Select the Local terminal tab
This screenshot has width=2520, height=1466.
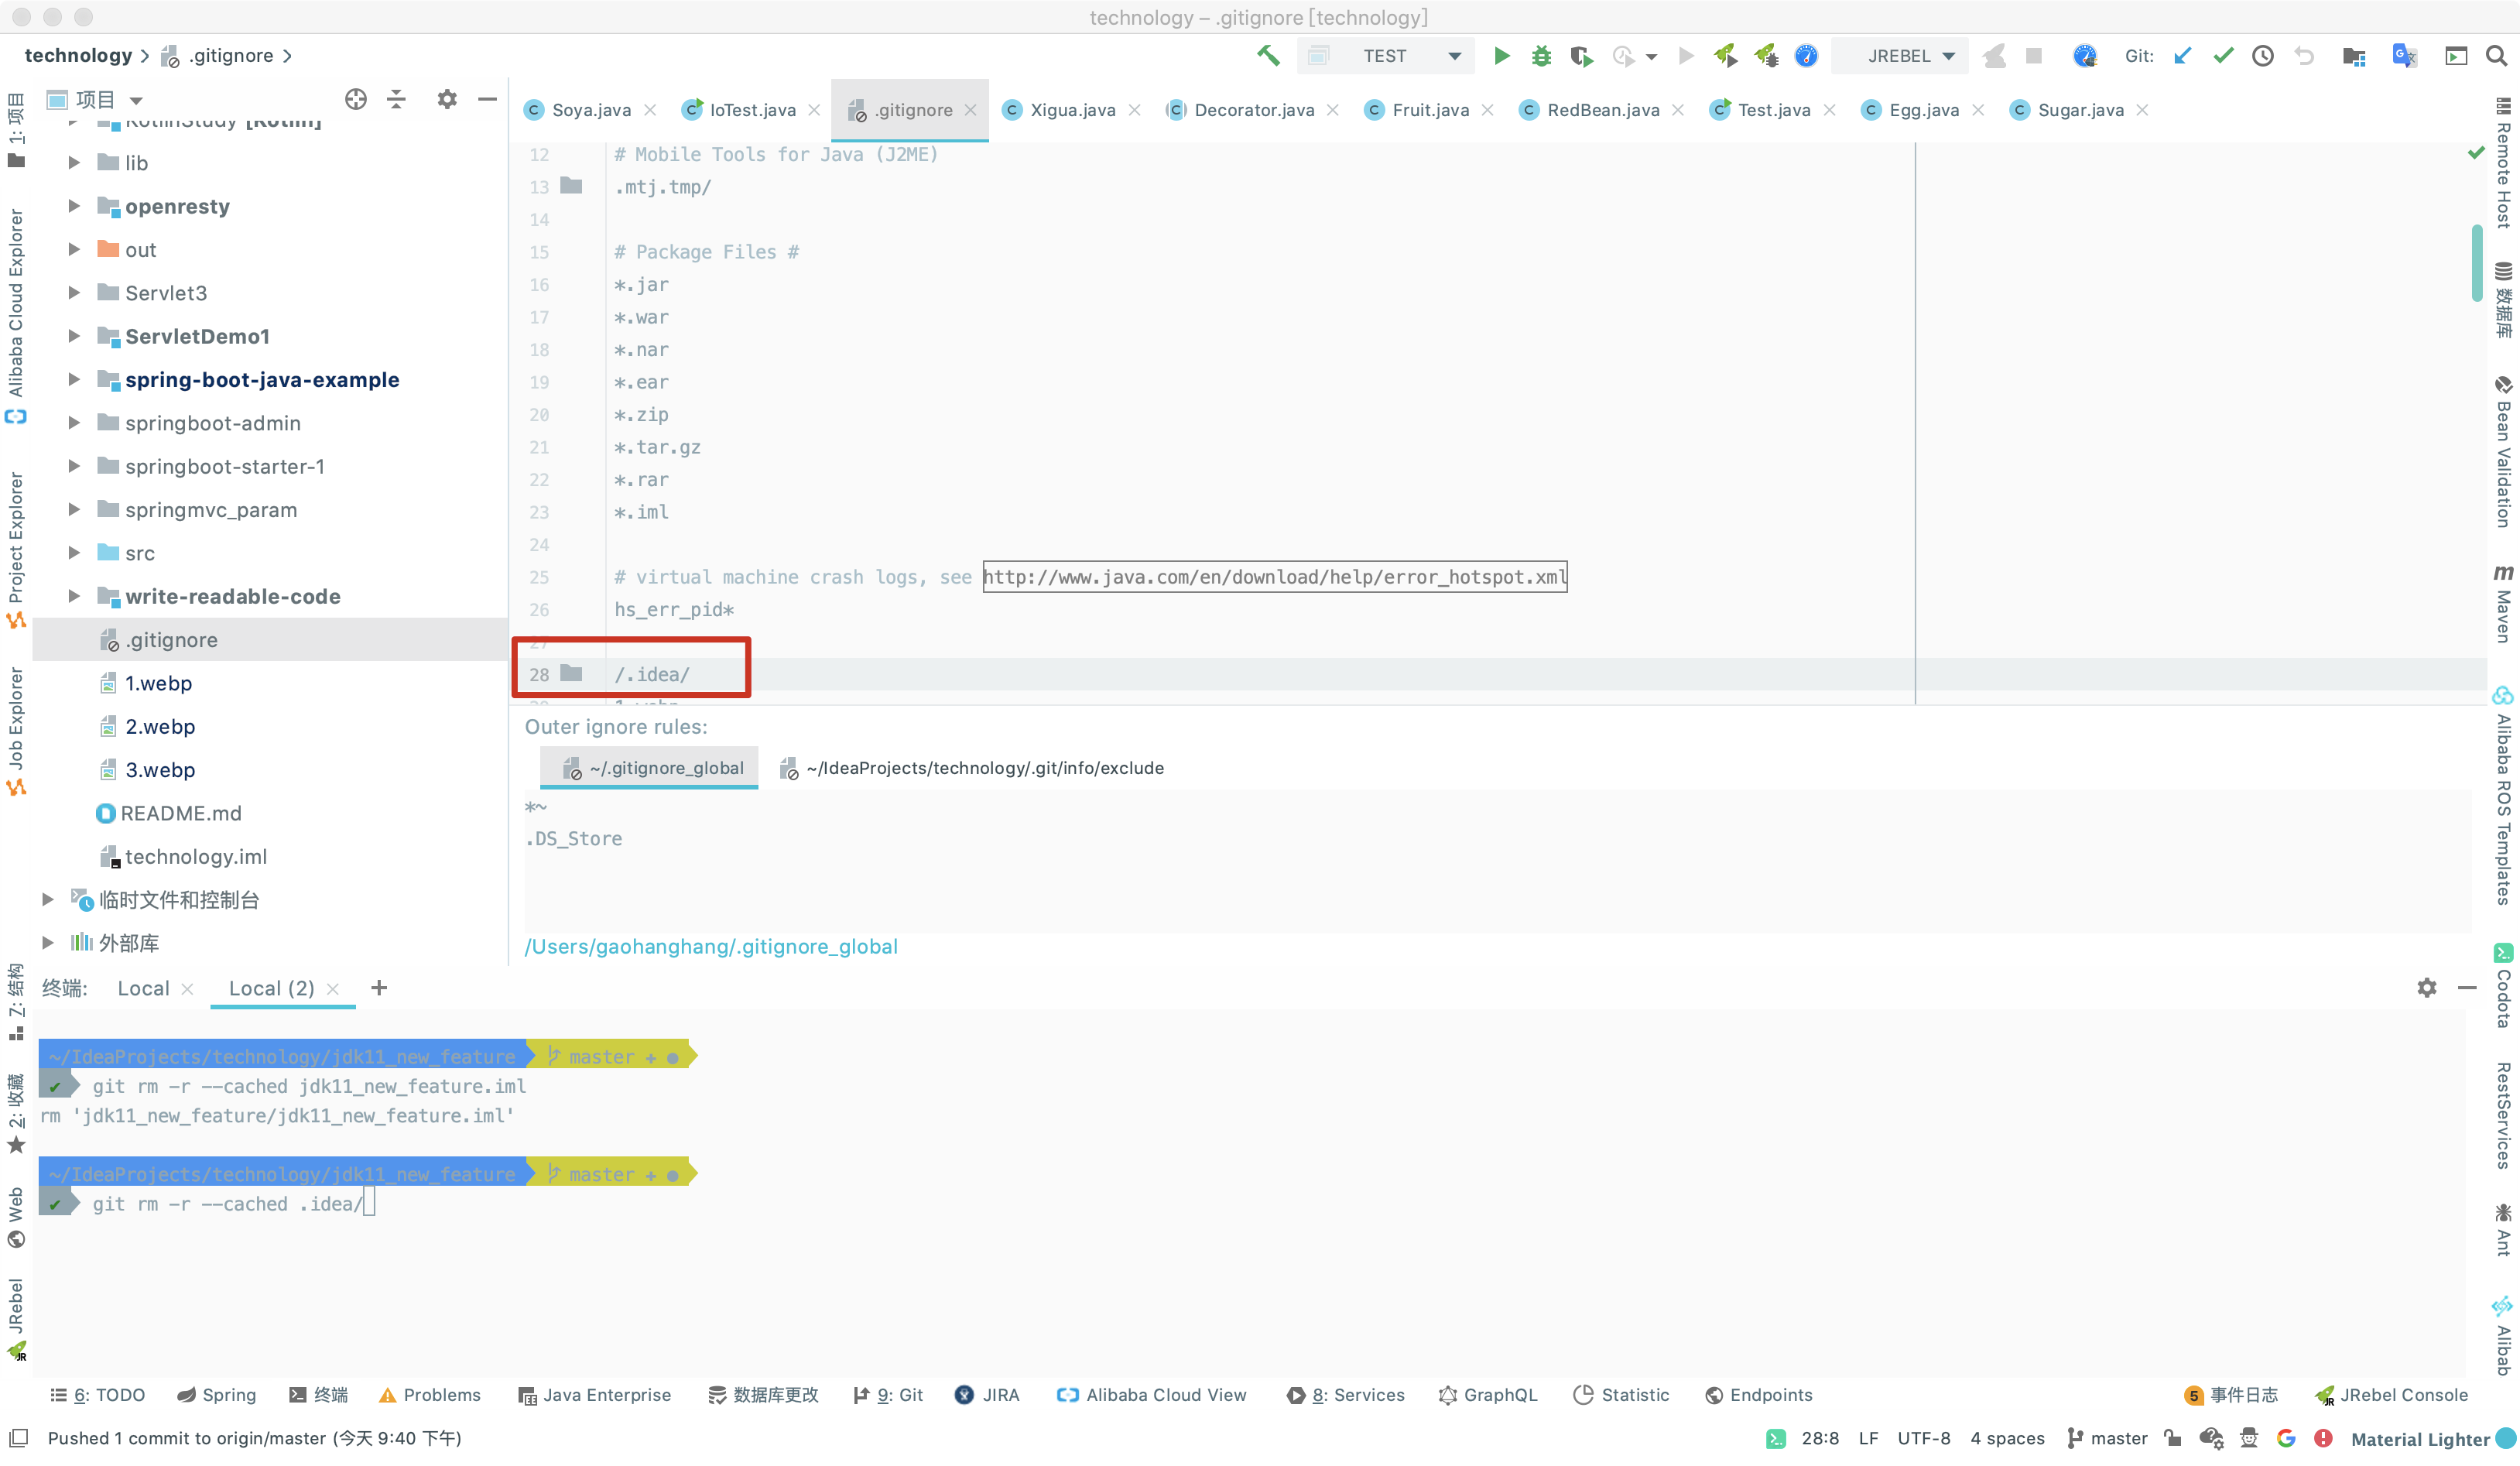[x=143, y=988]
